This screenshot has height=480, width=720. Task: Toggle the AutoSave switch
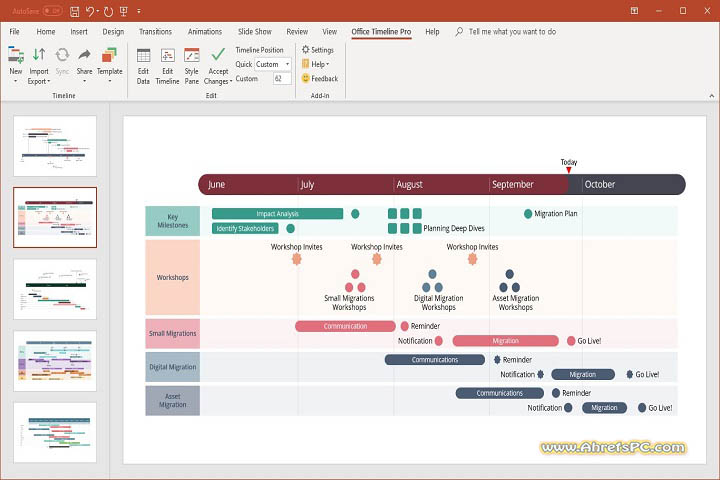click(x=52, y=11)
